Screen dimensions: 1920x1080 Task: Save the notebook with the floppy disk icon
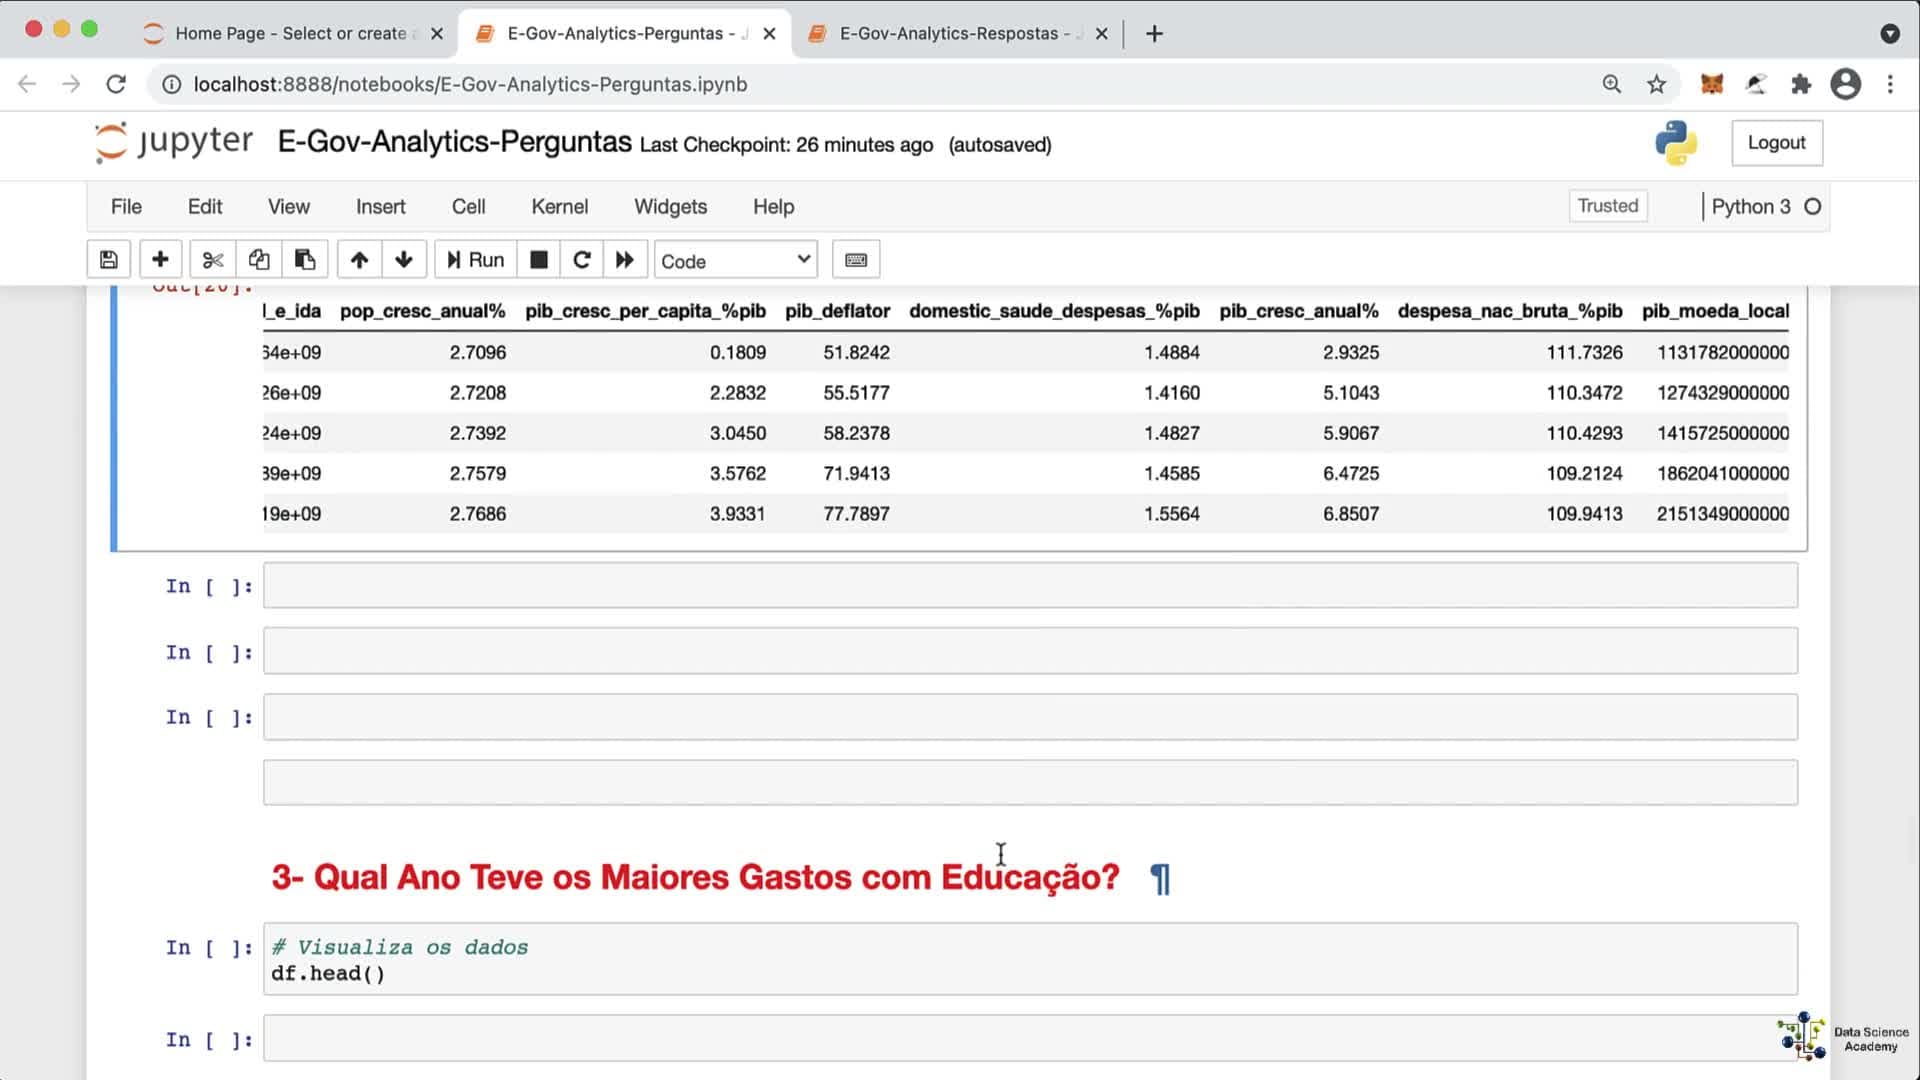pos(108,260)
